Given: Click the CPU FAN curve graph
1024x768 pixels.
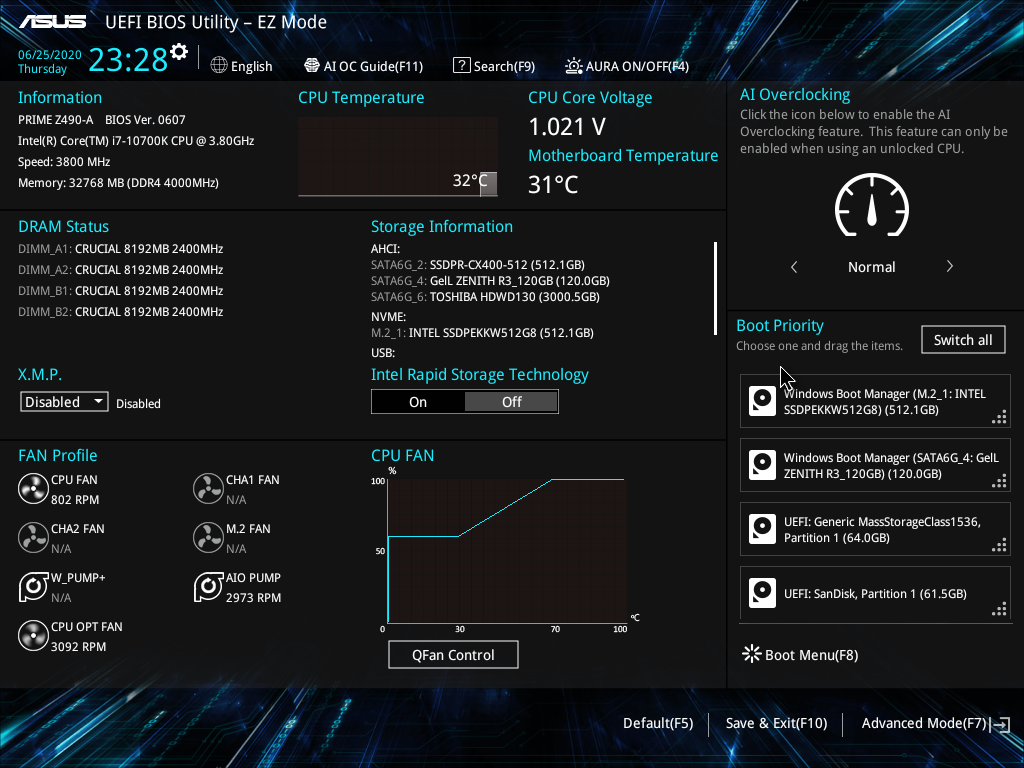Looking at the screenshot, I should [x=507, y=551].
